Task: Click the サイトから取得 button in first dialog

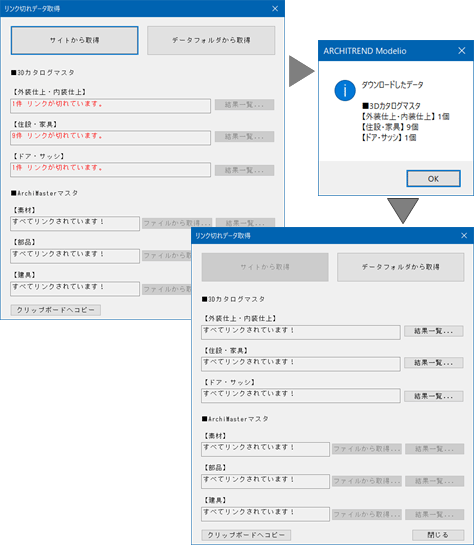Action: click(x=74, y=40)
